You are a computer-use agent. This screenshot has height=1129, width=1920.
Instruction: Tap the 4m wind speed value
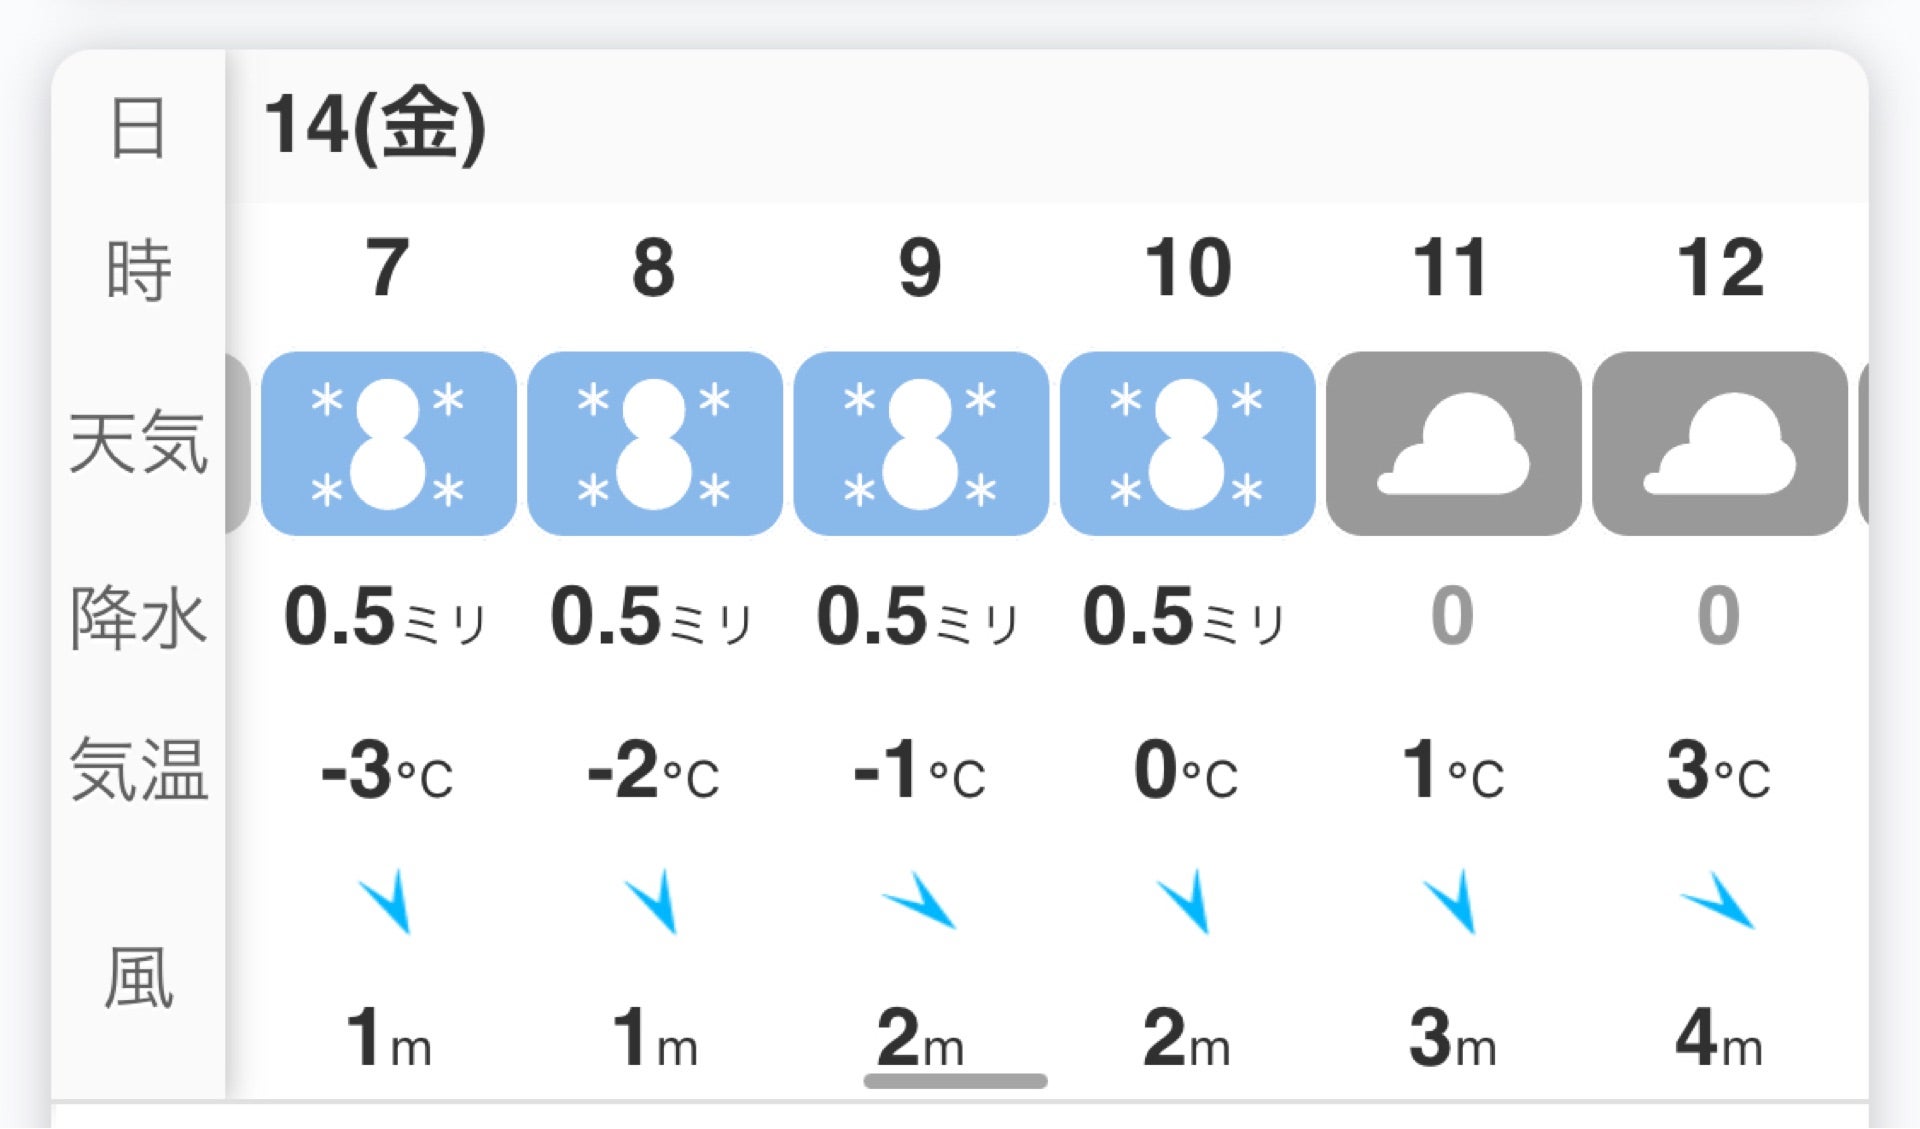pyautogui.click(x=1718, y=1039)
